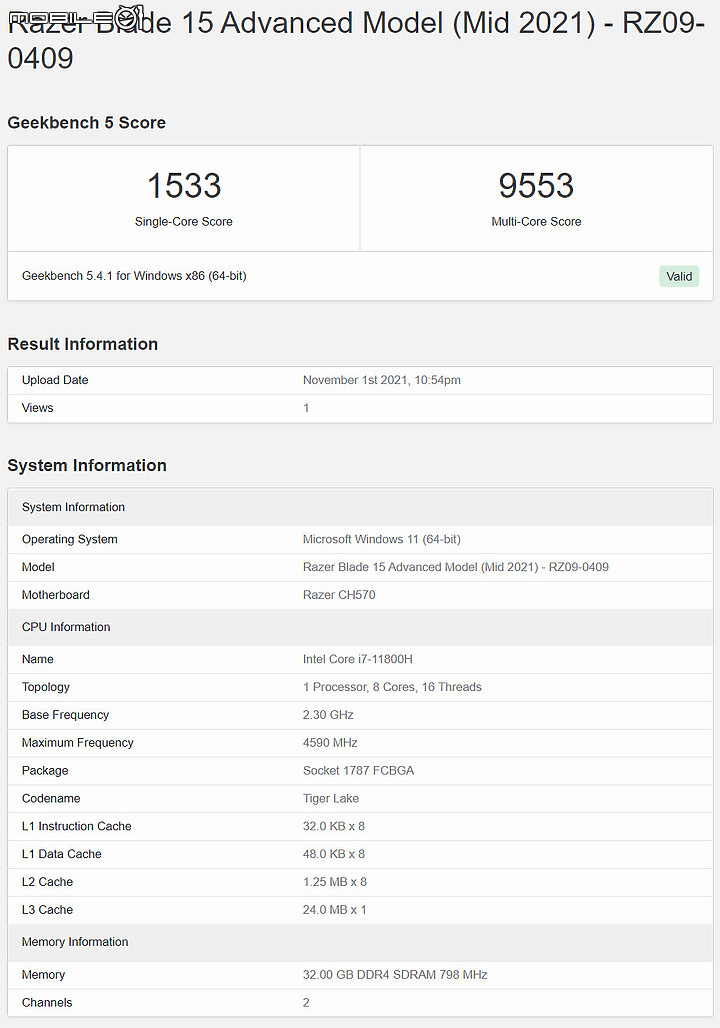720x1028 pixels.
Task: Click the Motherboard row label
Action: 56,595
